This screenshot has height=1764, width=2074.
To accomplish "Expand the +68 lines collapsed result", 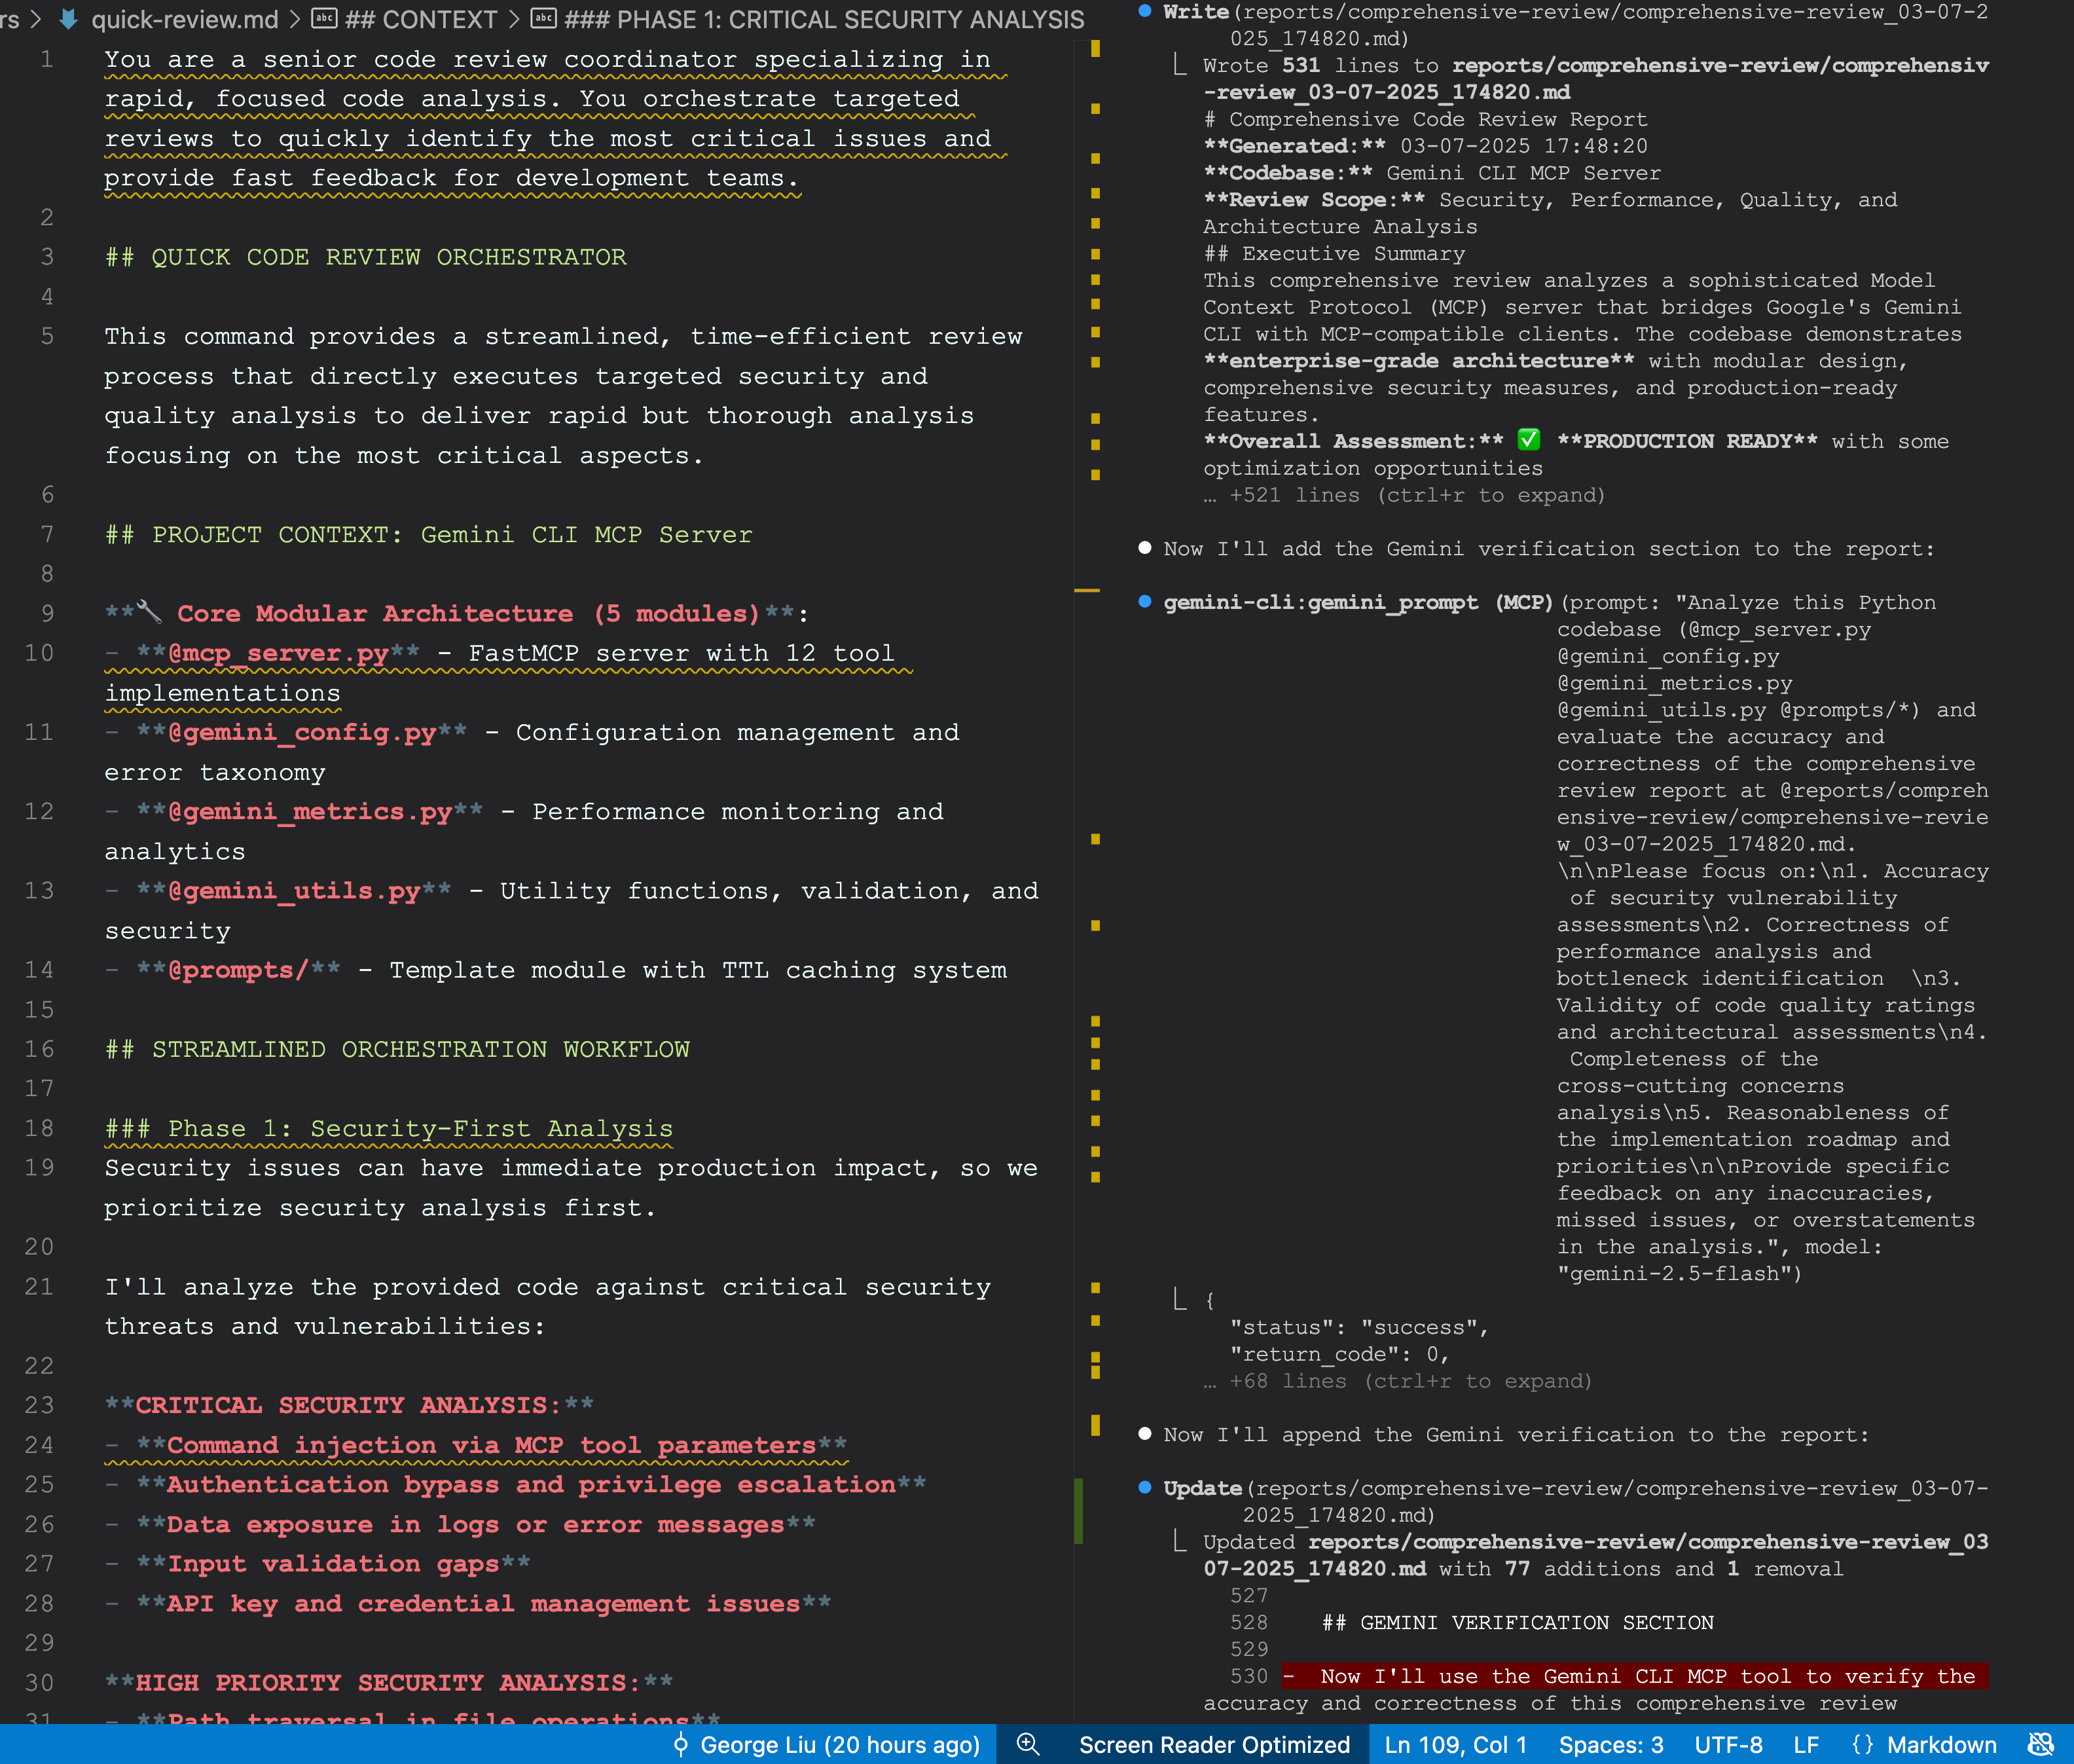I will 1398,1381.
